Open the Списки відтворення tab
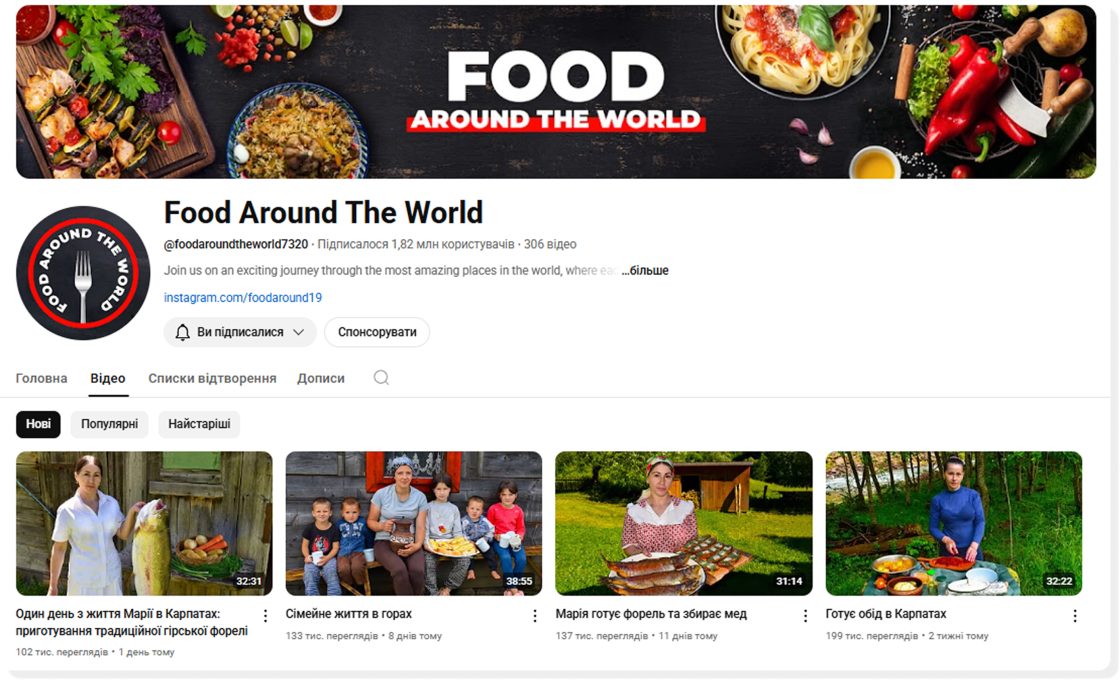 [212, 379]
